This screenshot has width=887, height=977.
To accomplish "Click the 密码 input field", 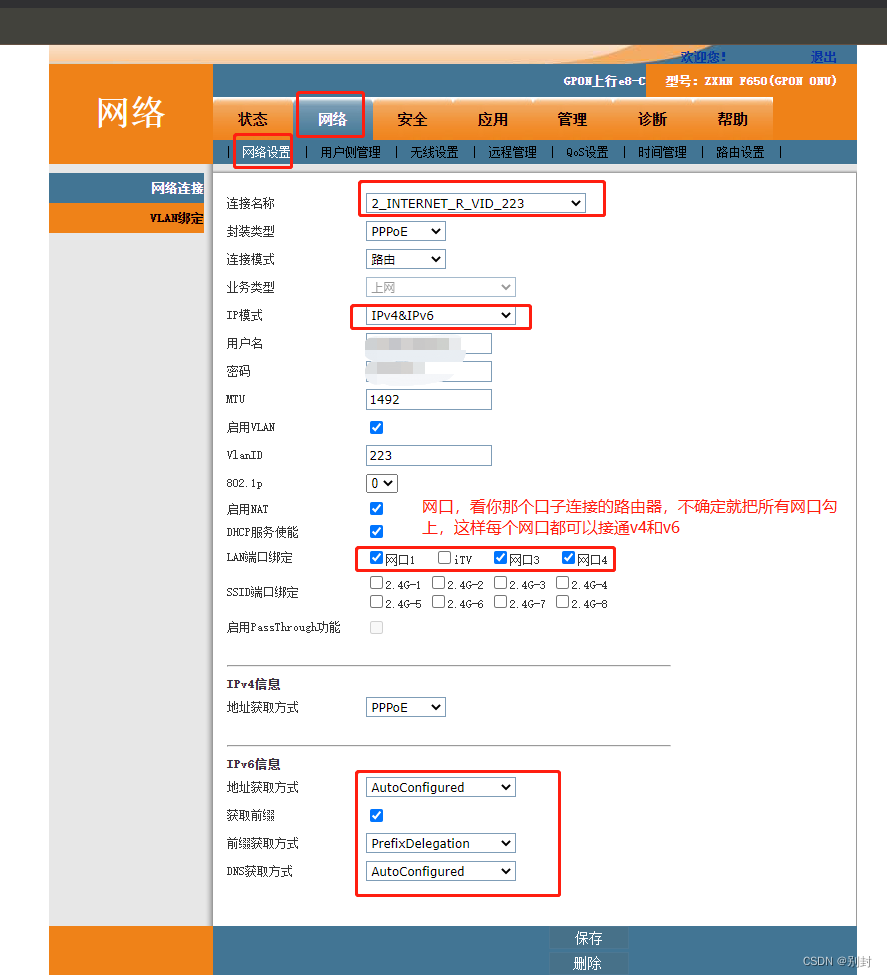I will click(x=429, y=371).
